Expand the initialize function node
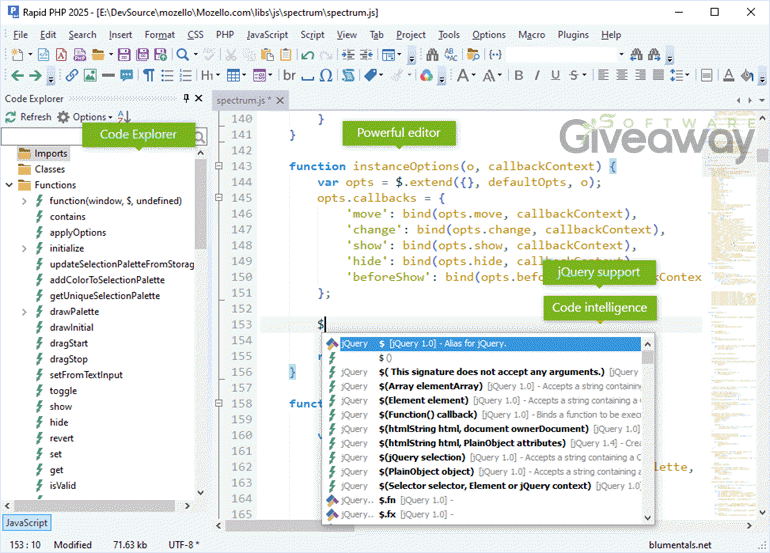The width and height of the screenshot is (770, 553). [24, 249]
